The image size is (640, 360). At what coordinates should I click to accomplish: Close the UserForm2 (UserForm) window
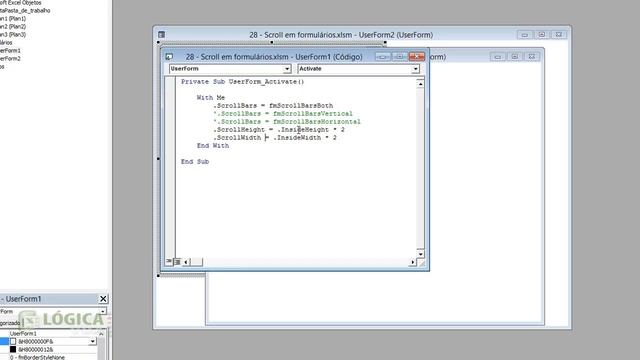559,35
